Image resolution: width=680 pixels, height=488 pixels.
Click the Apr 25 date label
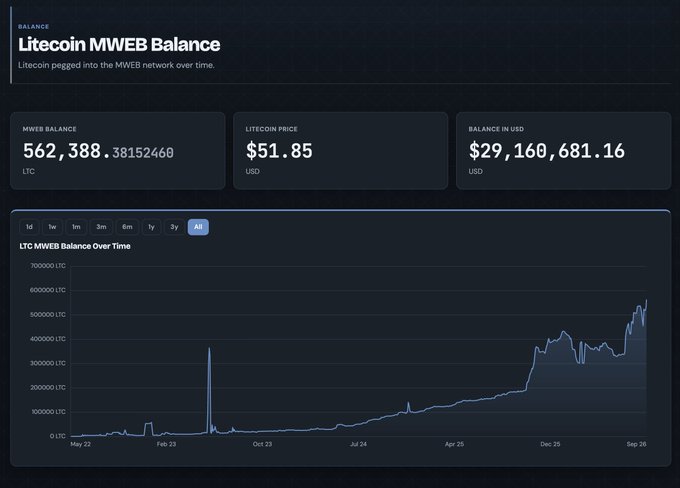(x=454, y=444)
